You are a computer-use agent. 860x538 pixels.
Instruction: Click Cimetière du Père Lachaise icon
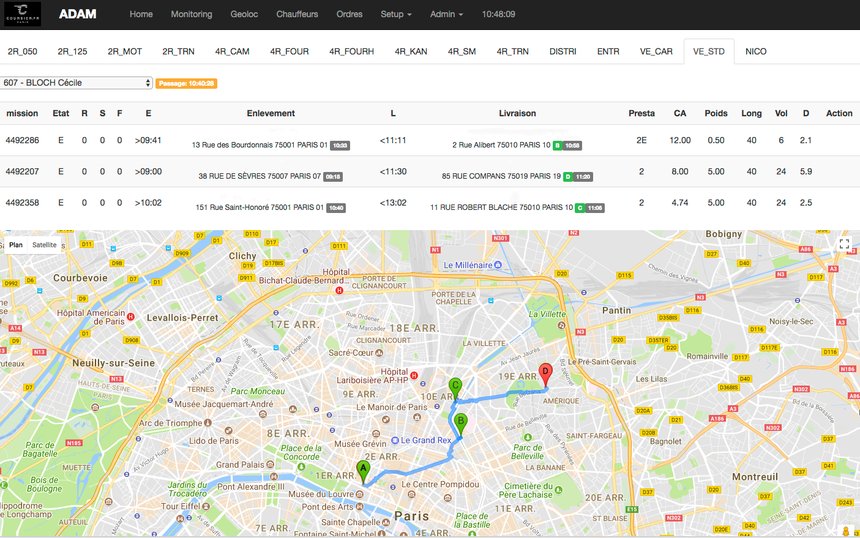coord(558,490)
